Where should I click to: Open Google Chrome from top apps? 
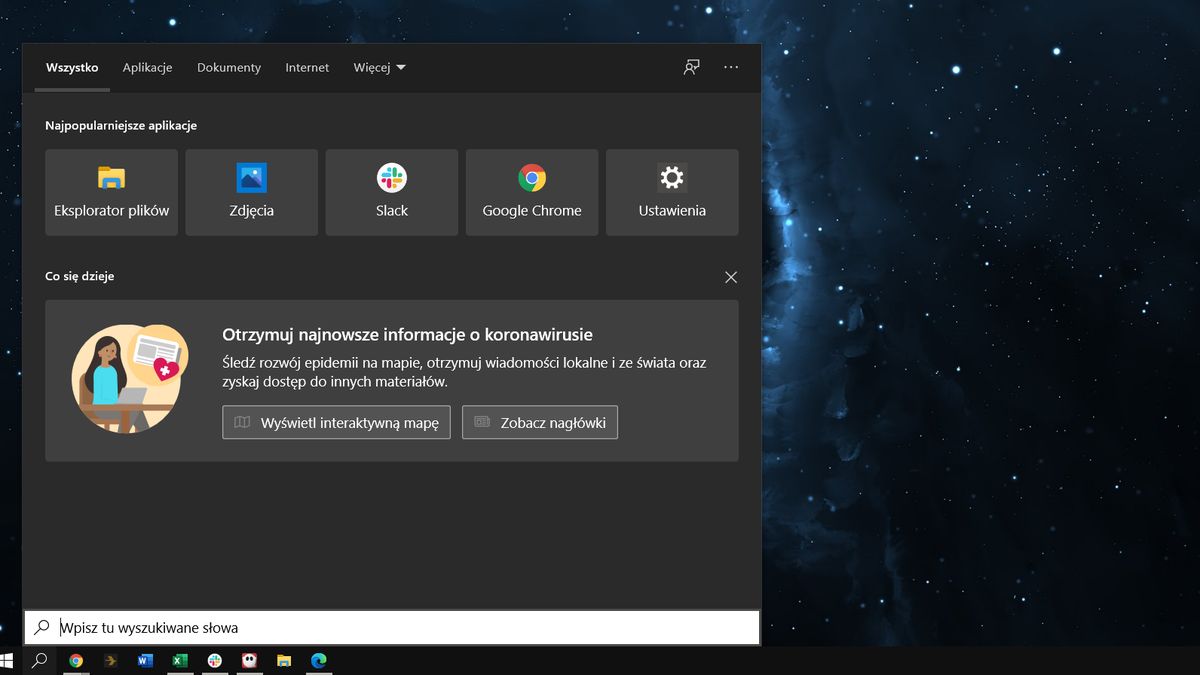[531, 192]
